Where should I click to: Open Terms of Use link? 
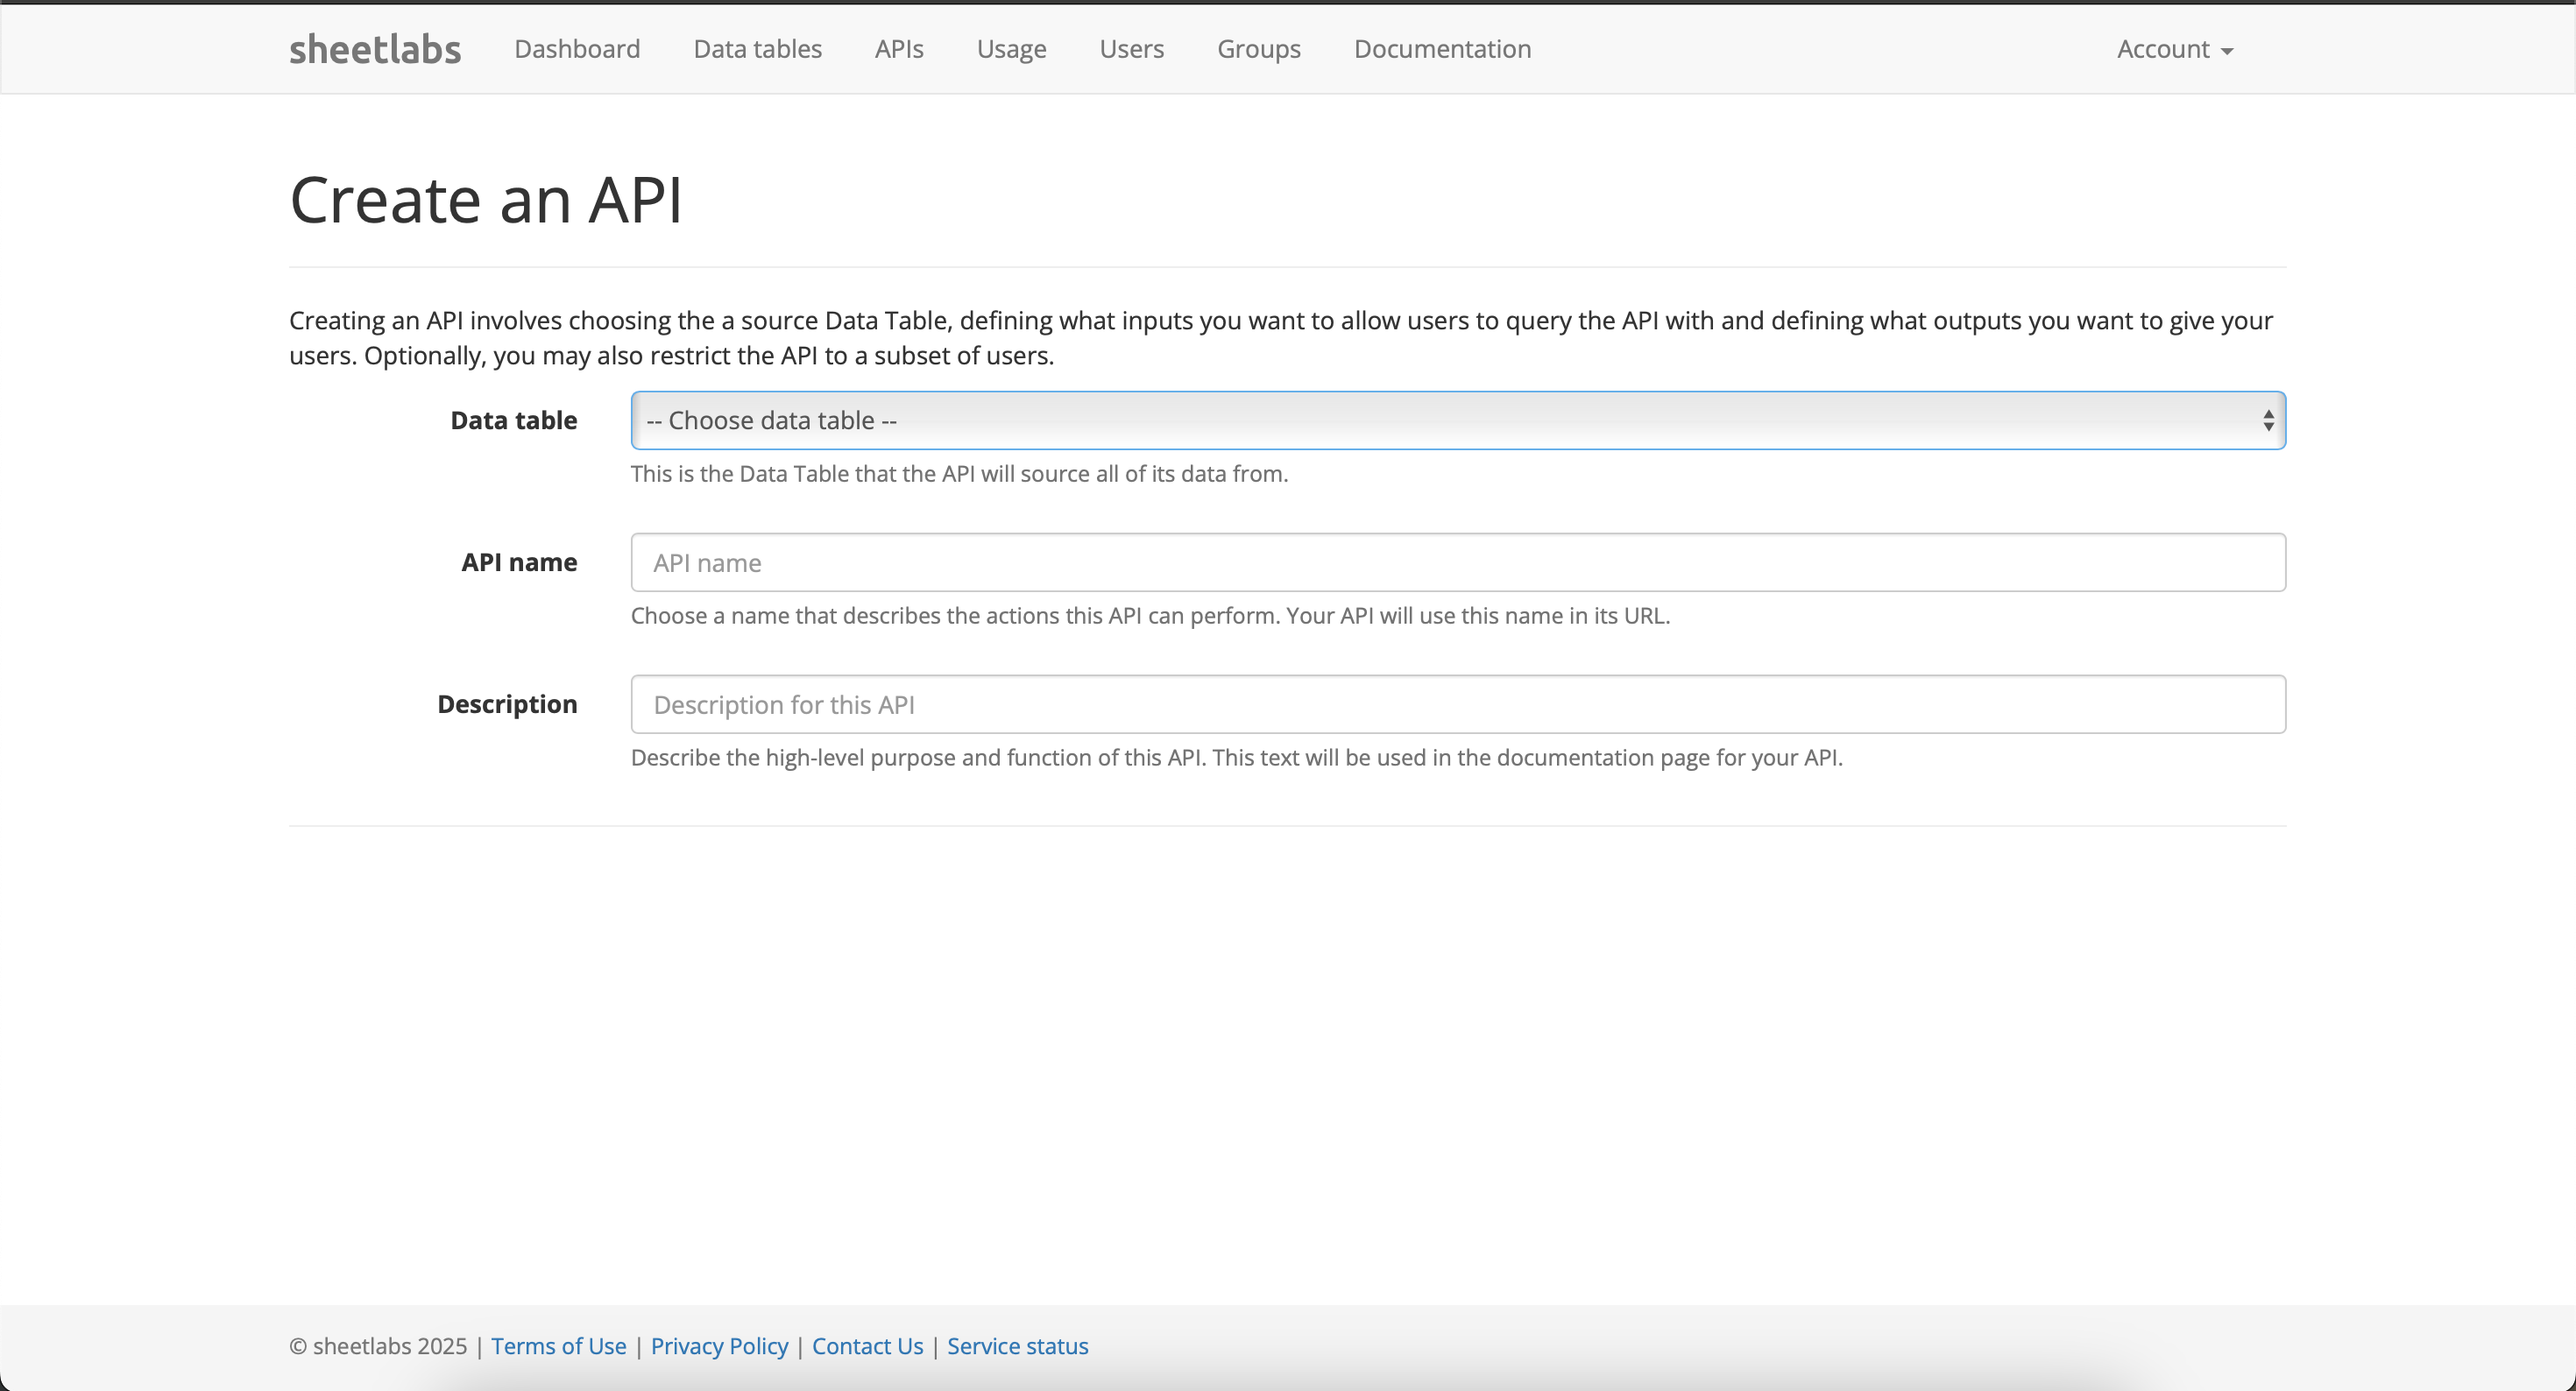coord(558,1346)
